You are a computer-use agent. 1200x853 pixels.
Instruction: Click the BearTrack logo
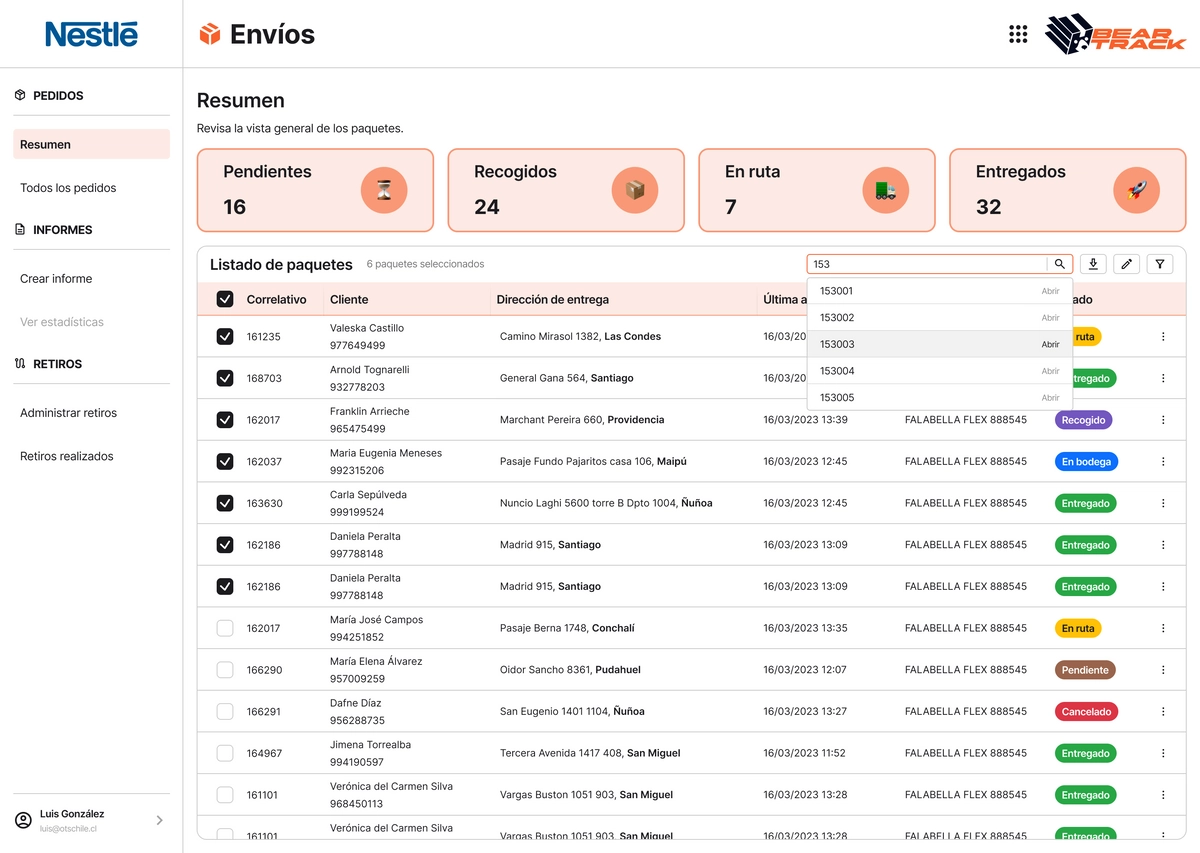coord(1115,34)
